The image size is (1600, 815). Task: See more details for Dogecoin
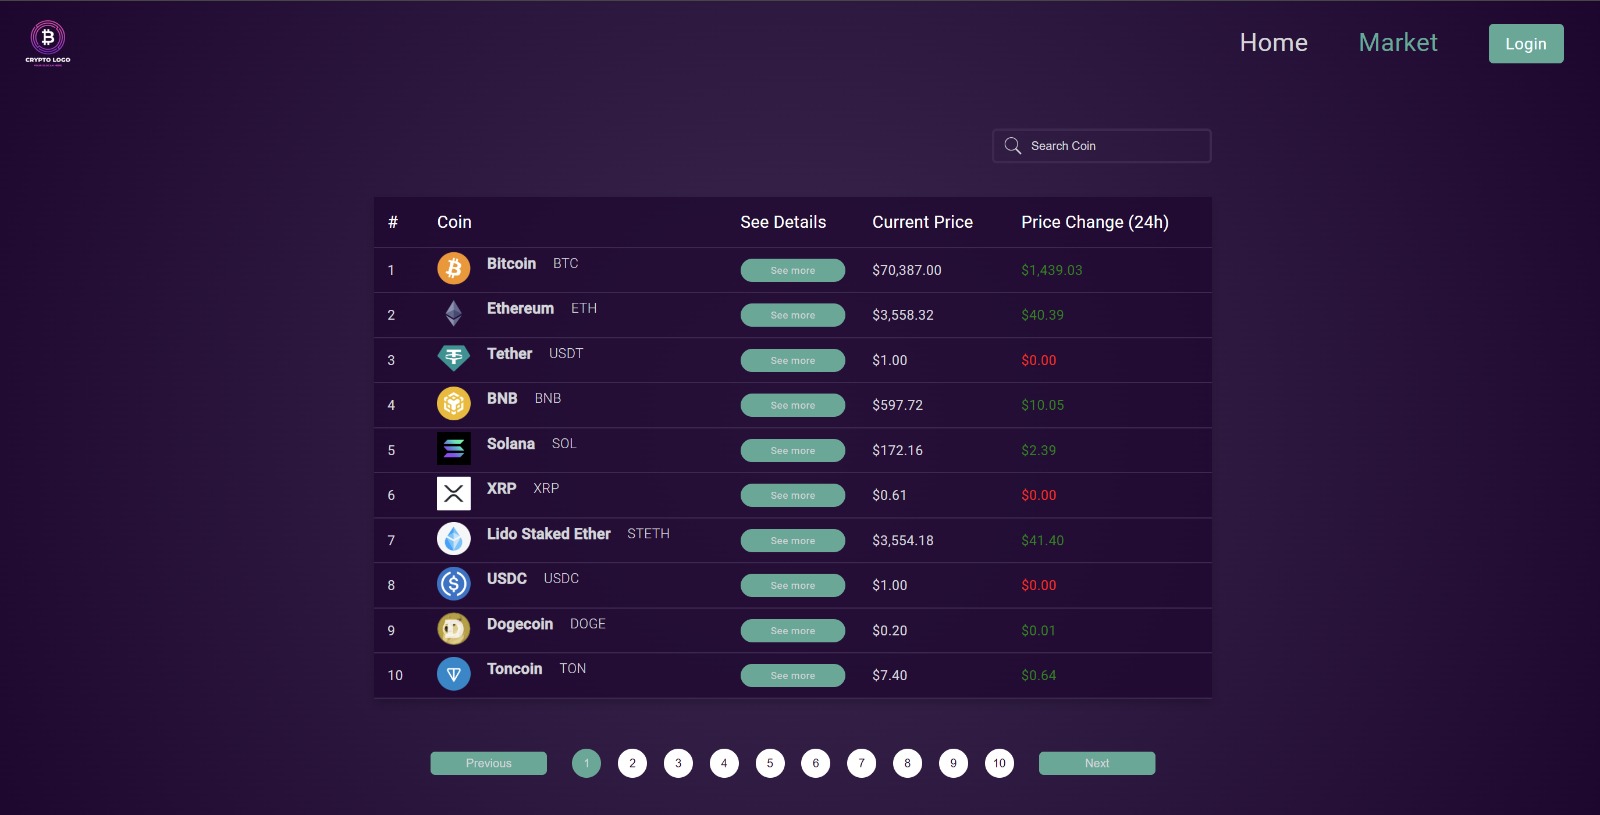[793, 630]
